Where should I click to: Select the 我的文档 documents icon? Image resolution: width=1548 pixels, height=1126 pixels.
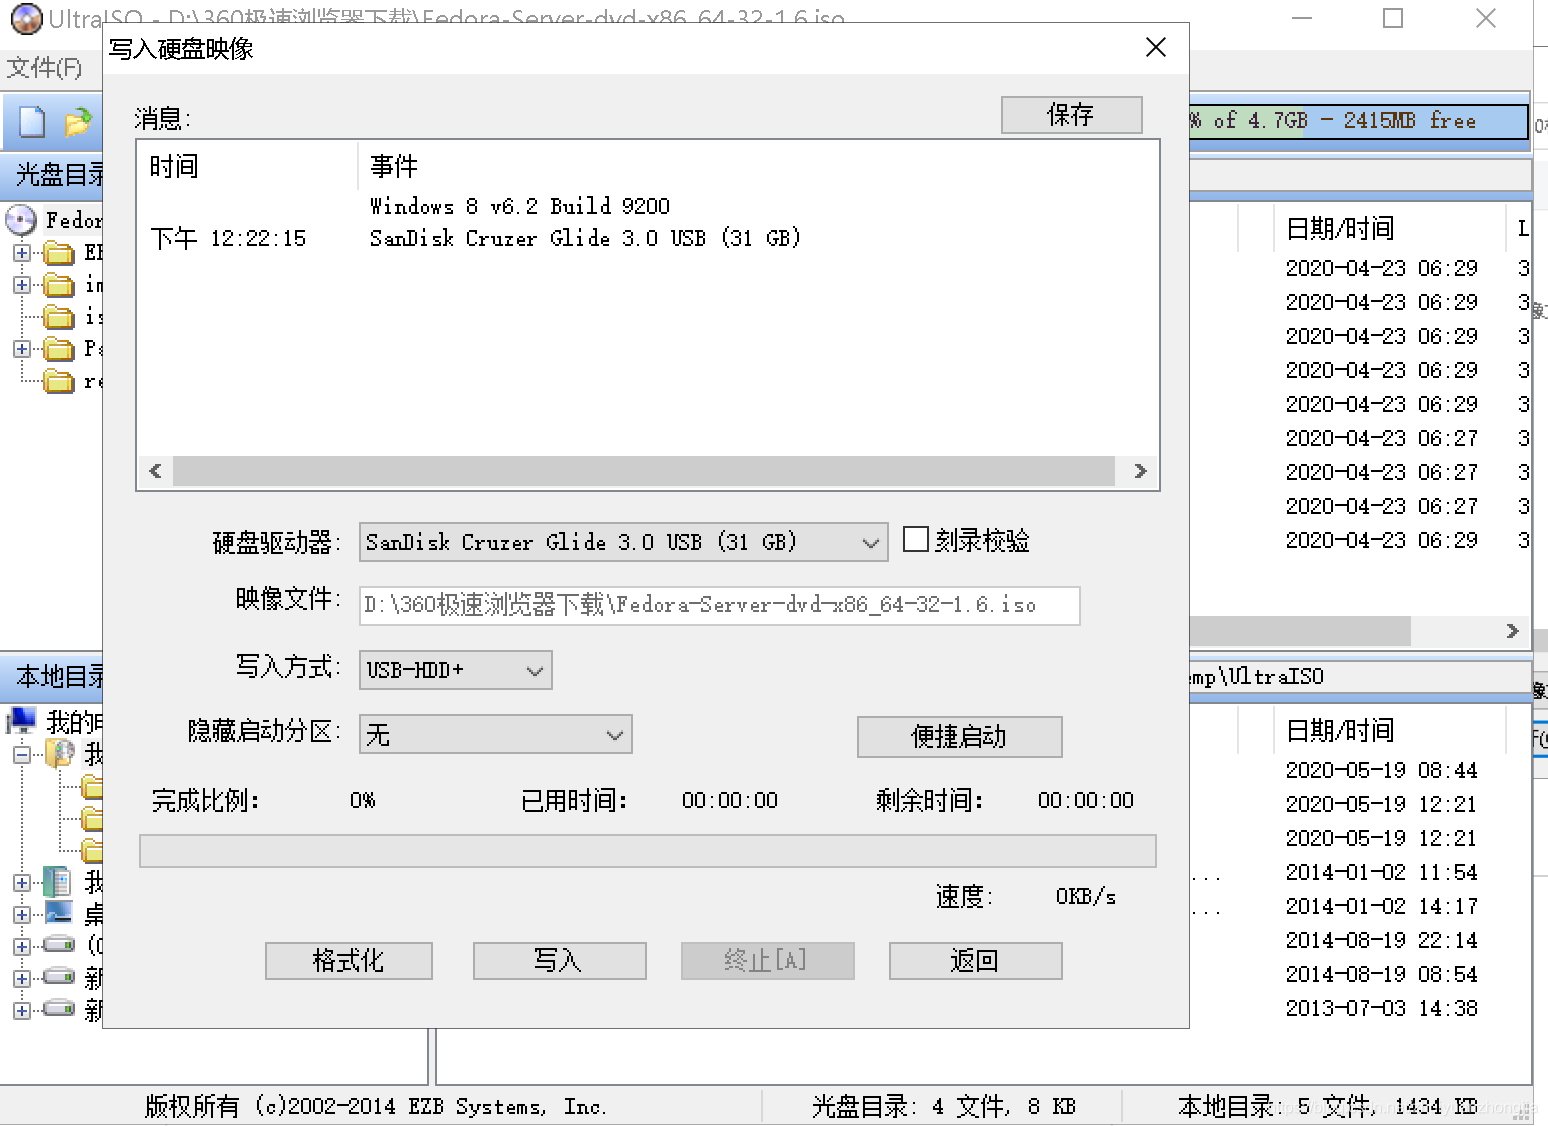coord(58,881)
